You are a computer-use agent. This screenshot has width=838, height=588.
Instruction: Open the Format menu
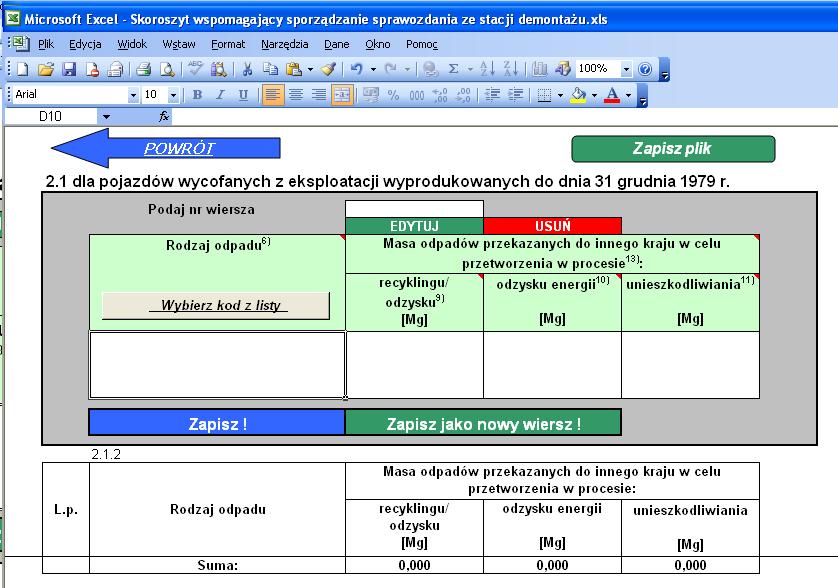(x=228, y=44)
